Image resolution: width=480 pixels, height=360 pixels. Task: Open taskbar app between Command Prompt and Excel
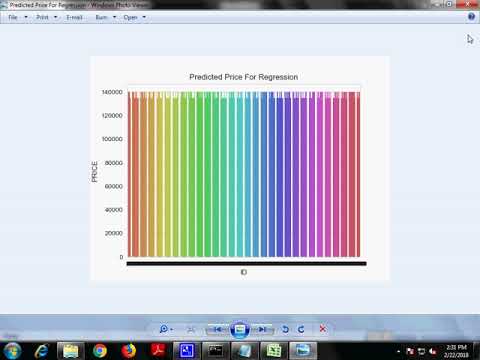pos(245,351)
